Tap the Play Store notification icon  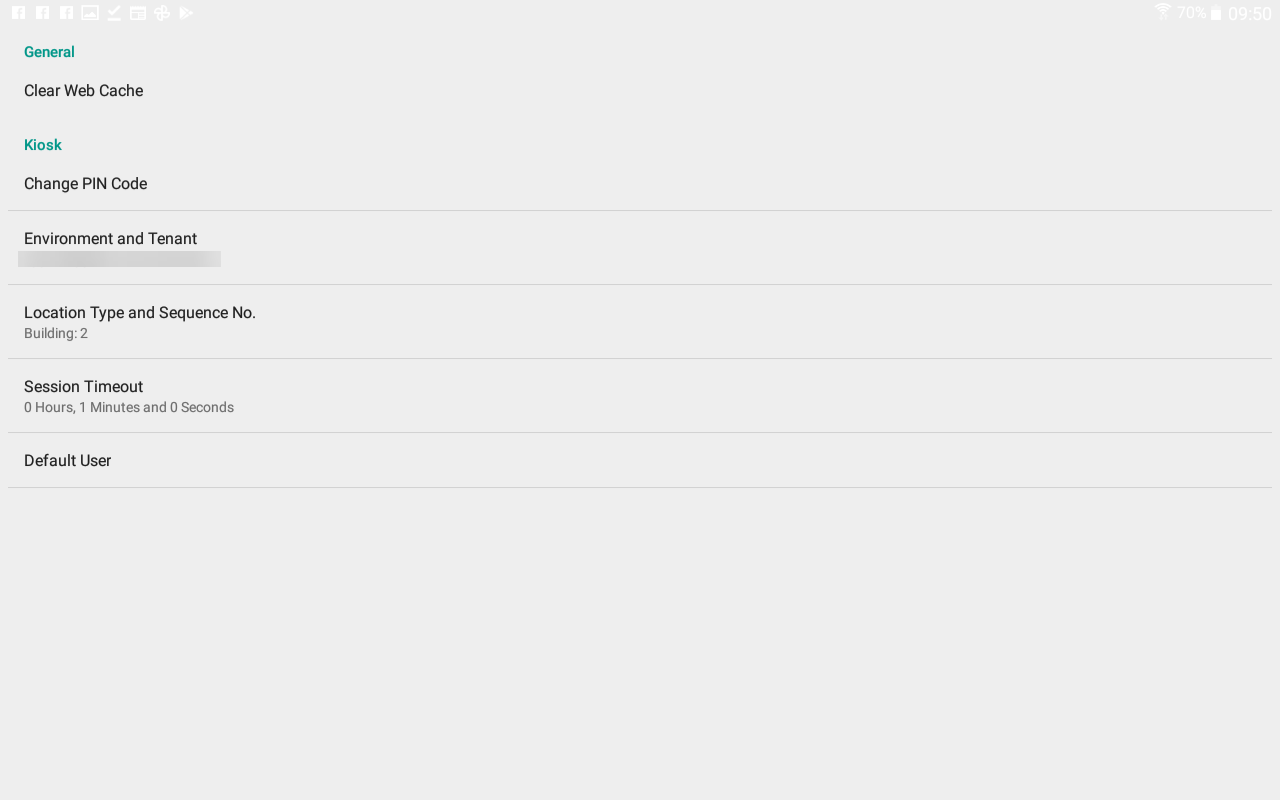[186, 13]
